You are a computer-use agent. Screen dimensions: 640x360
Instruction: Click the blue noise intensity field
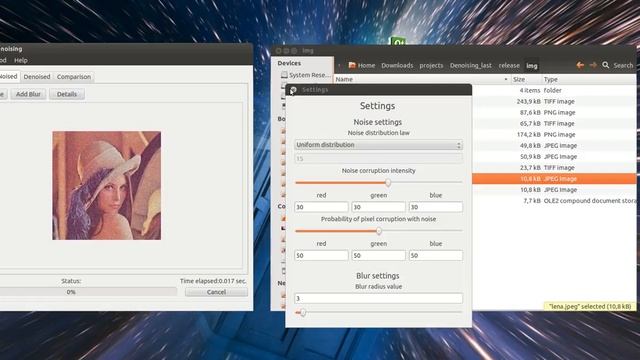(436, 207)
